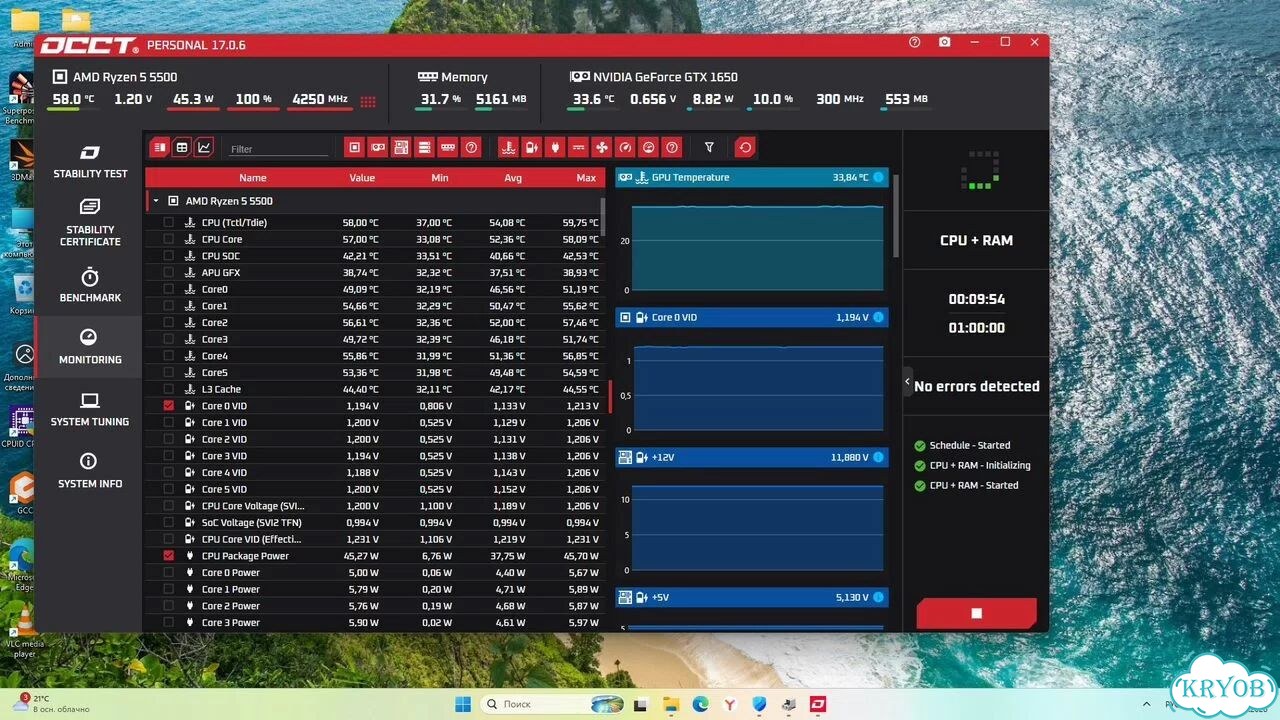1280x720 pixels.
Task: Open OCCT help question-mark icon in title bar
Action: click(x=914, y=42)
